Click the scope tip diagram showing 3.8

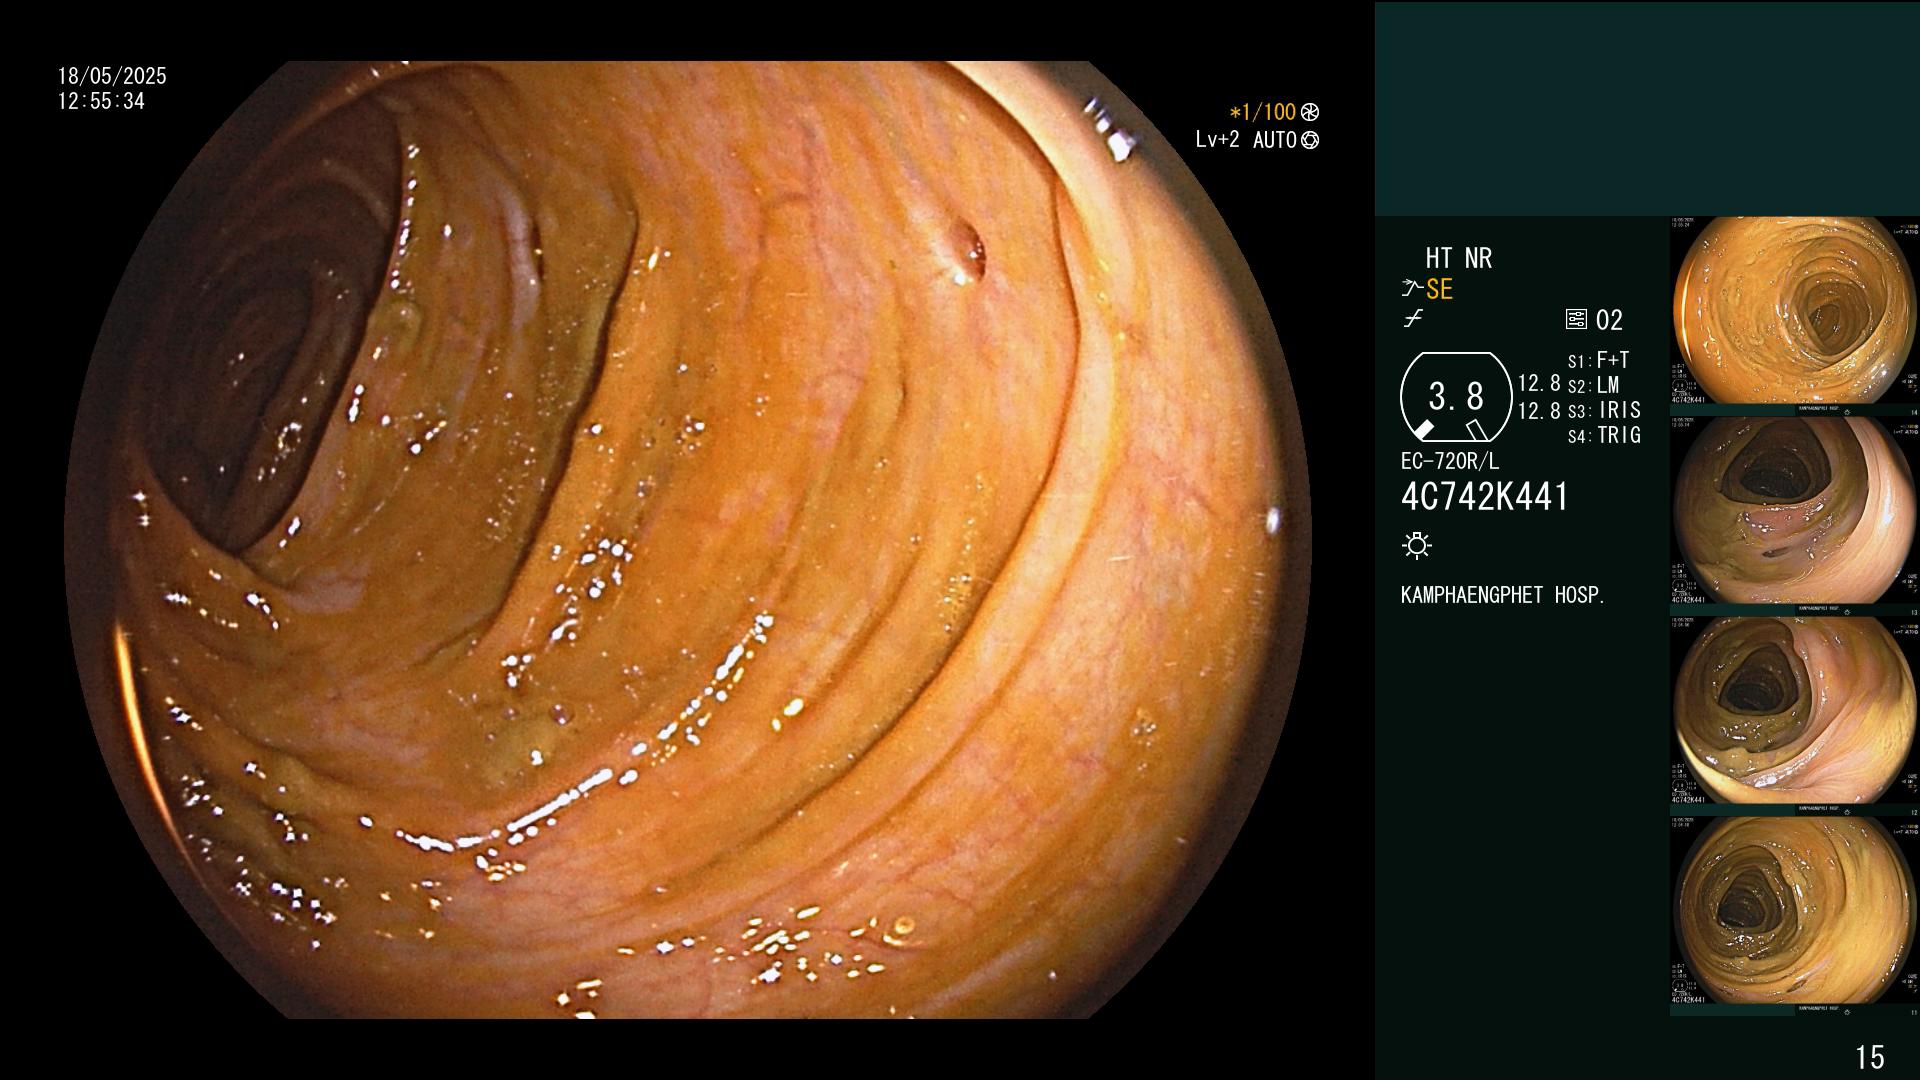1456,397
